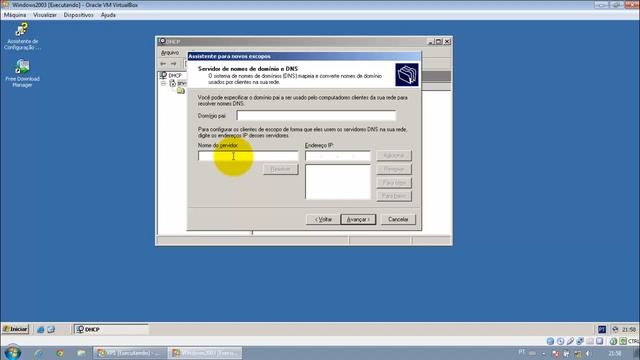Click the DNS server IP address list box
The width and height of the screenshot is (640, 360).
(x=338, y=182)
